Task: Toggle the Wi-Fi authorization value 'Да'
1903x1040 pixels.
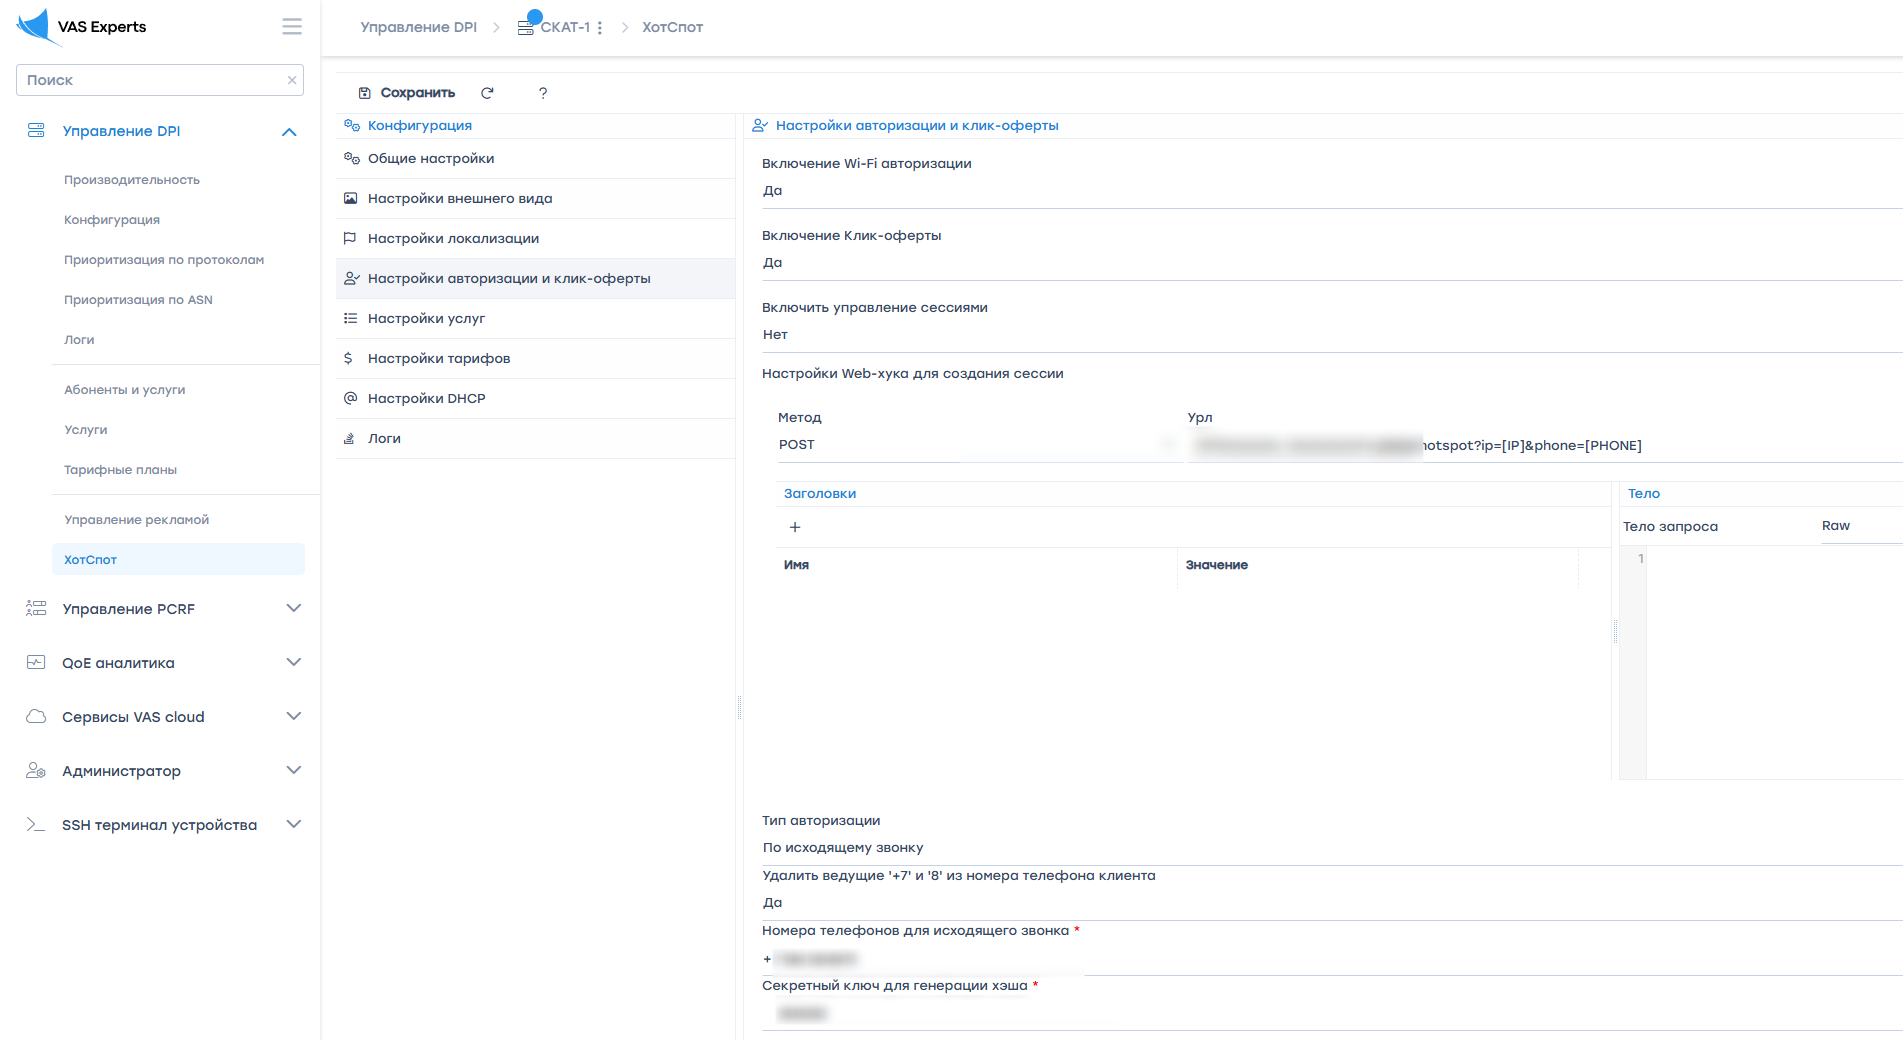Action: pyautogui.click(x=772, y=191)
